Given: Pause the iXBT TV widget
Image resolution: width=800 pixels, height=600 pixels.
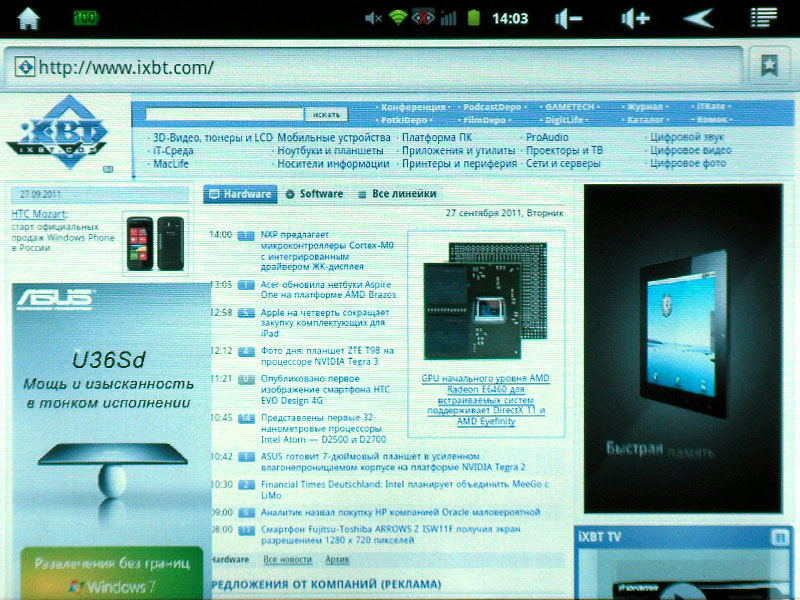Looking at the screenshot, I should (x=780, y=537).
